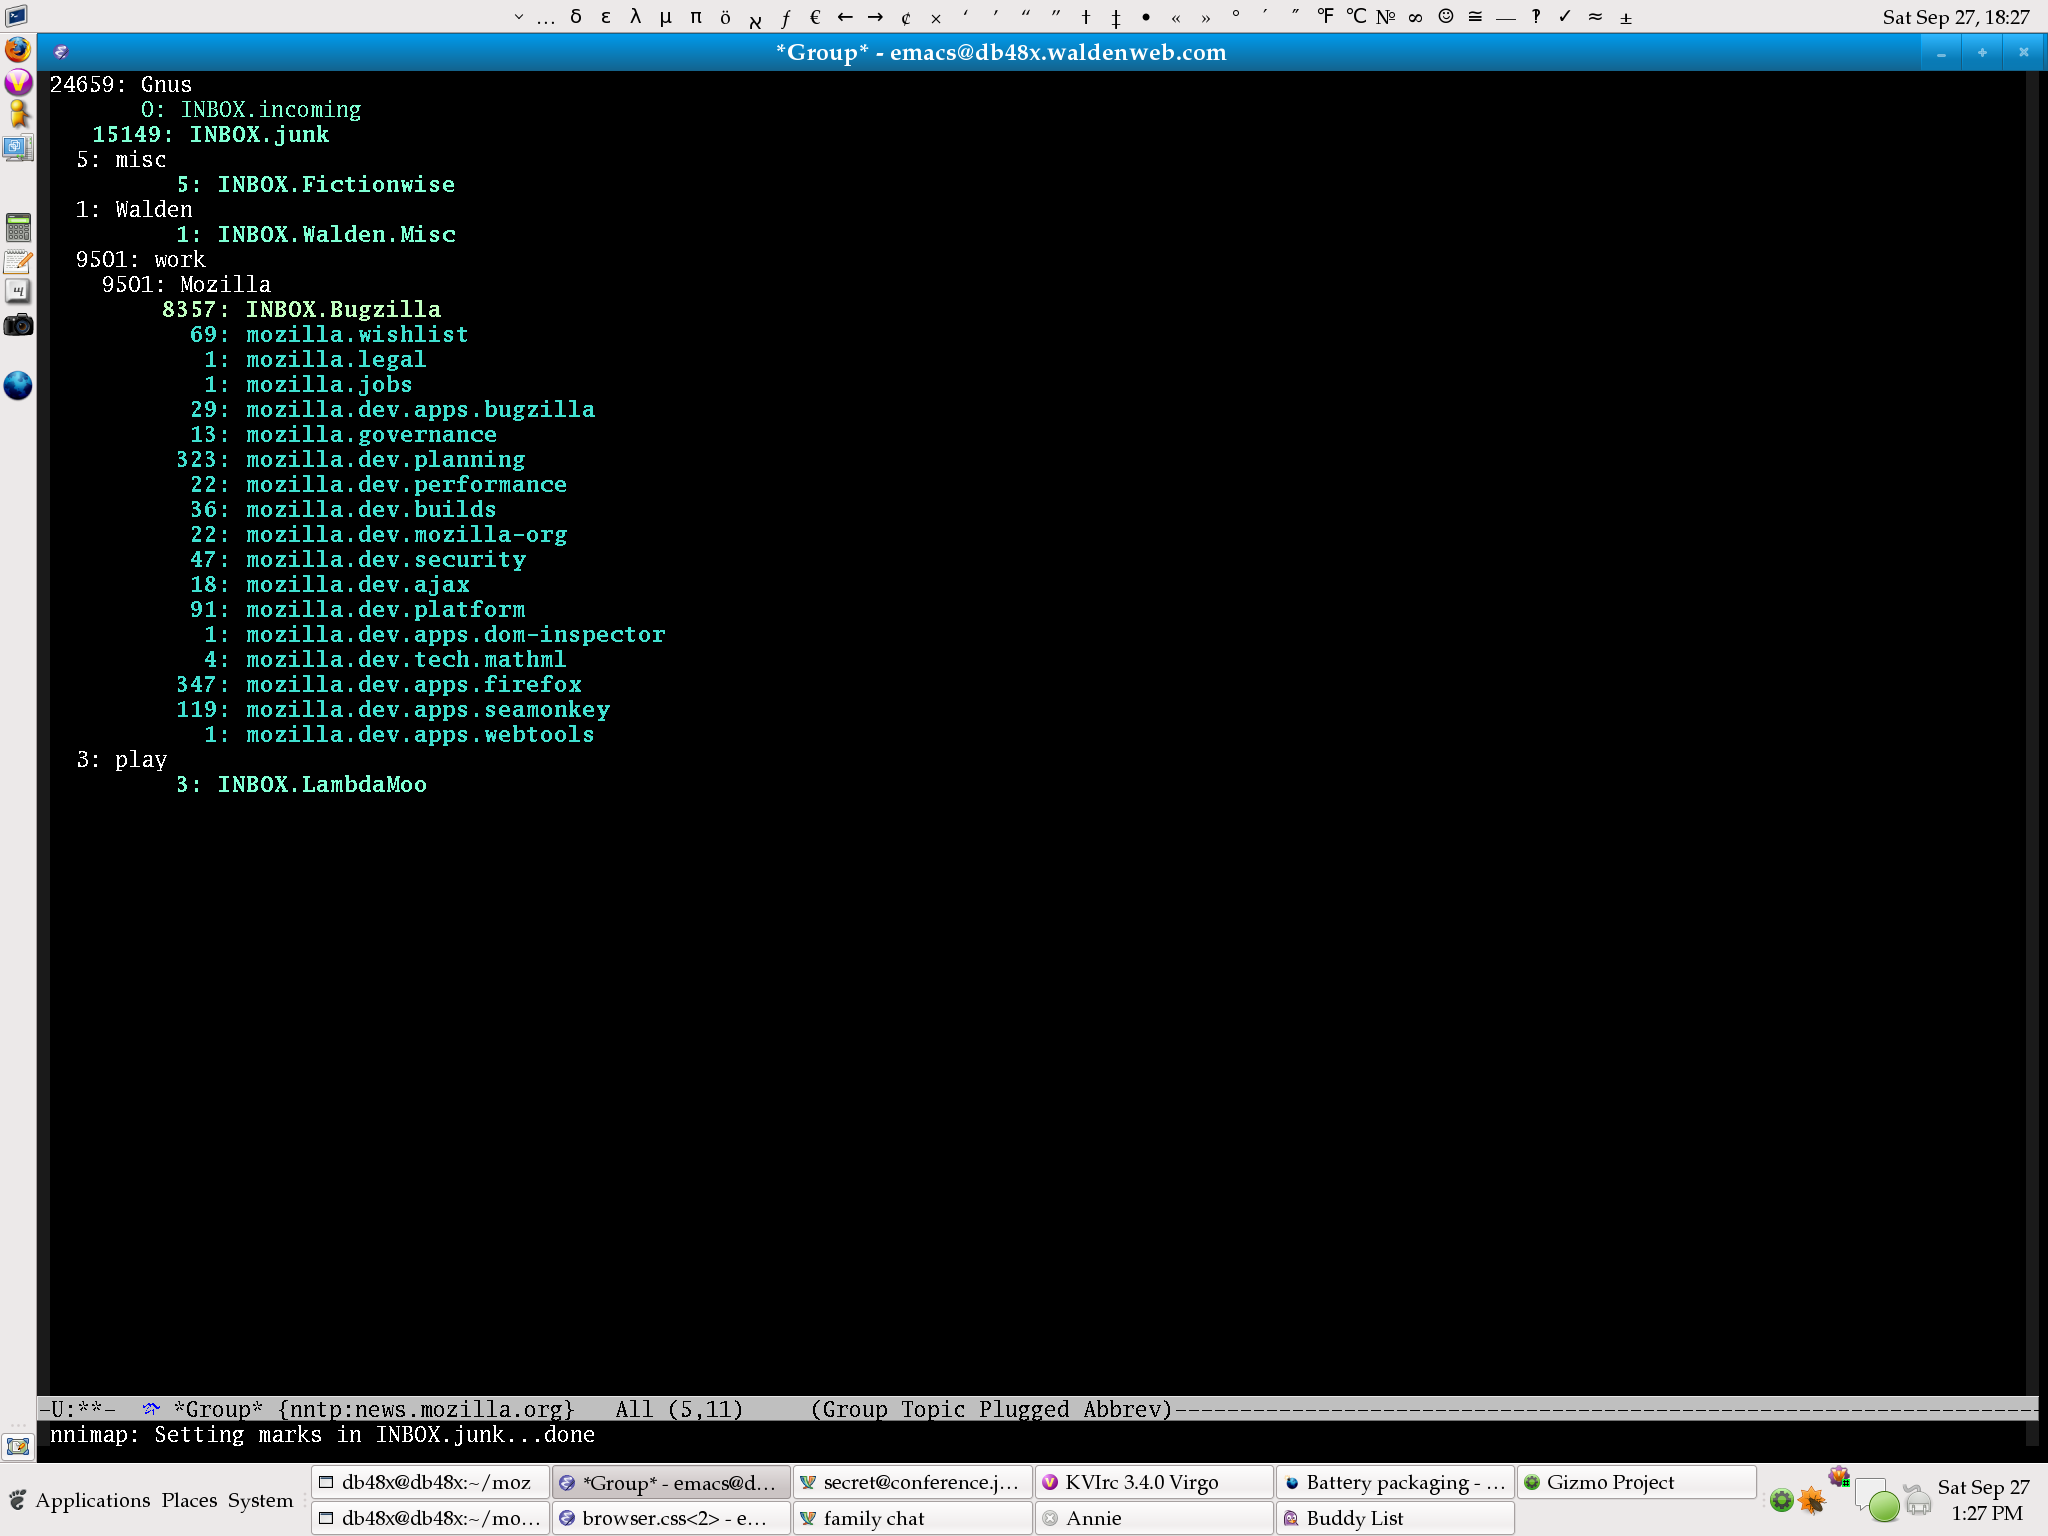Insert the smiley ☺ character from palette

click(1446, 17)
